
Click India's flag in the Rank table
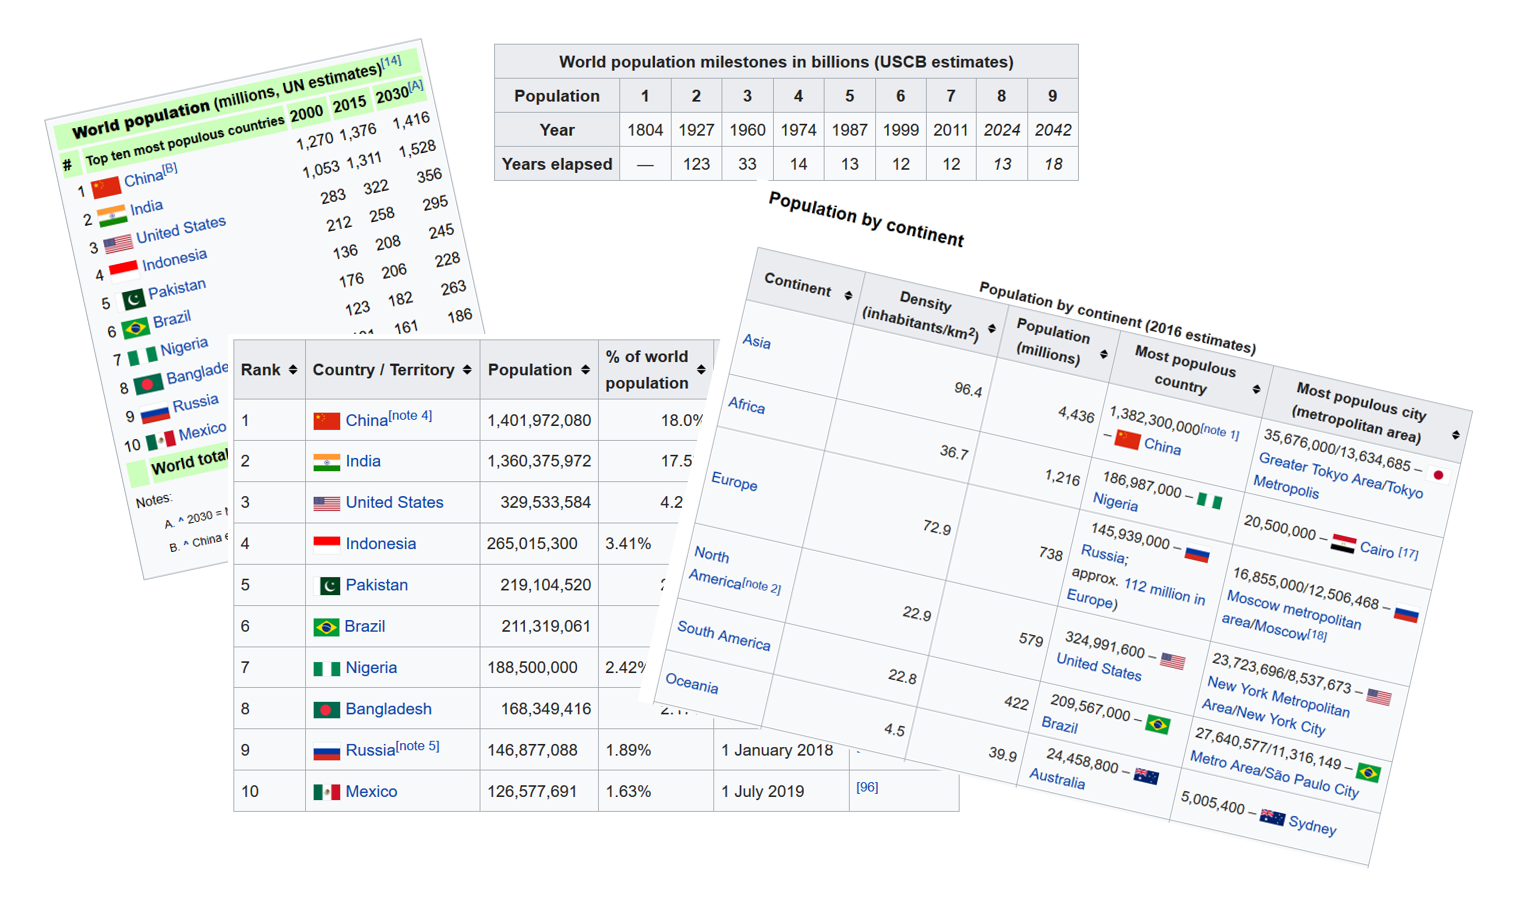coord(326,462)
